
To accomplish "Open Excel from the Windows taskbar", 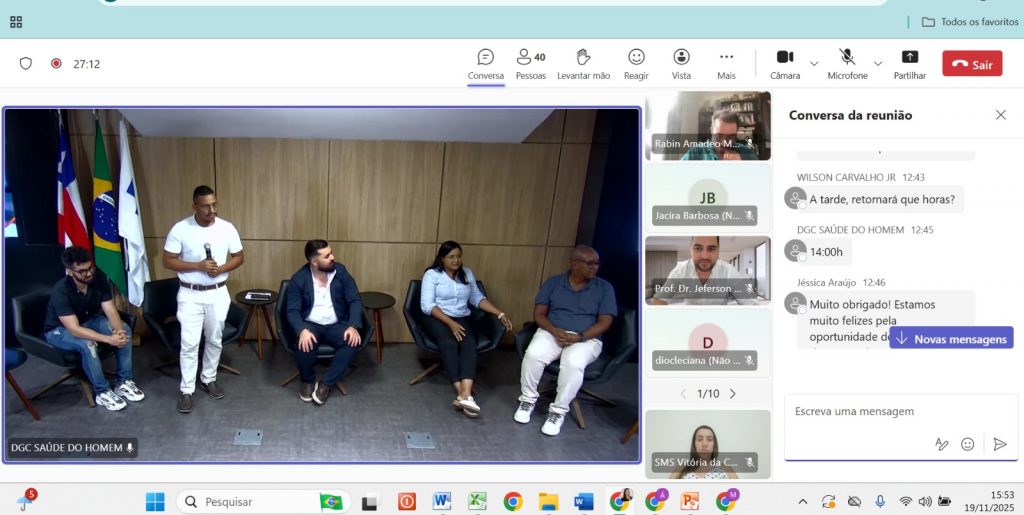I will (477, 501).
